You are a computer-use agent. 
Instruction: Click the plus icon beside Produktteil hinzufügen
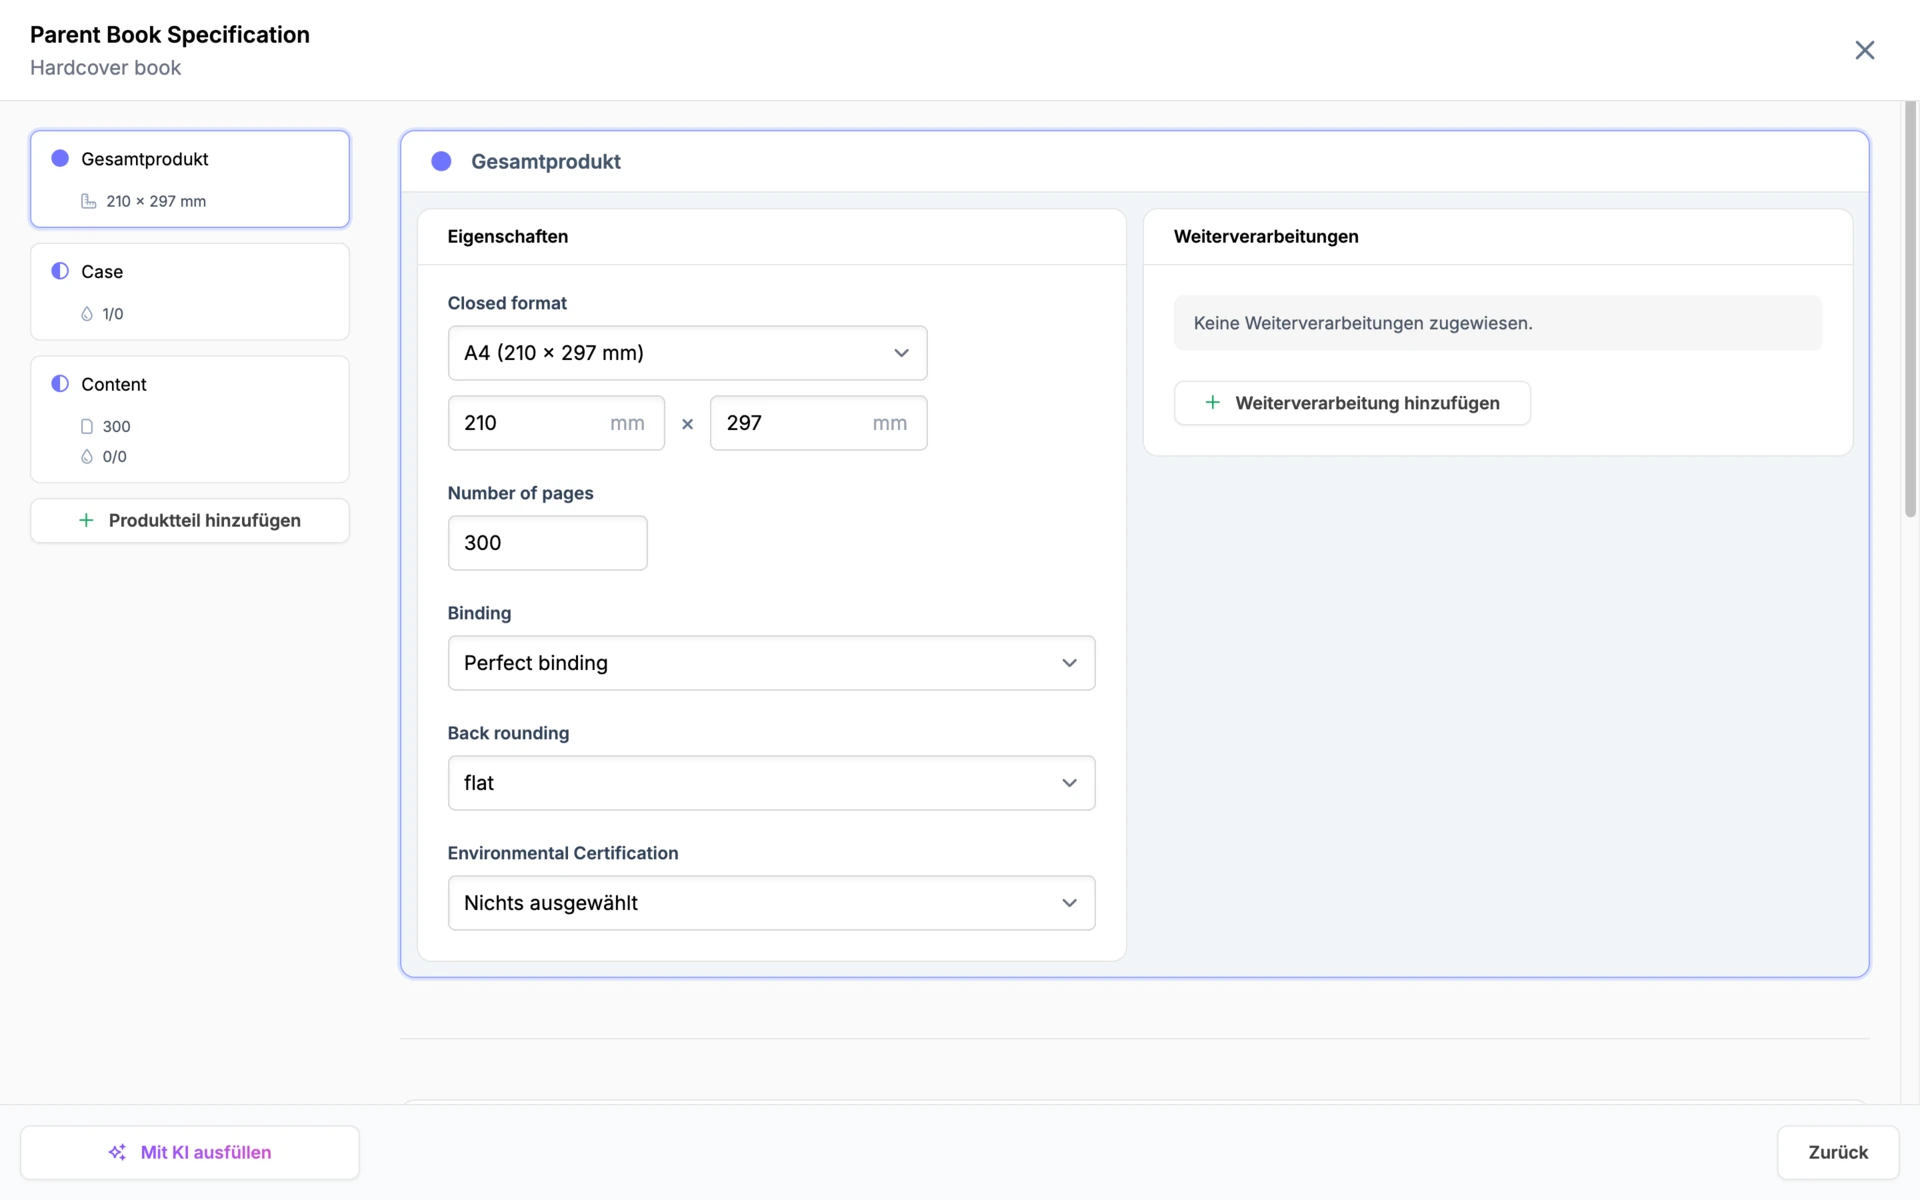tap(86, 520)
